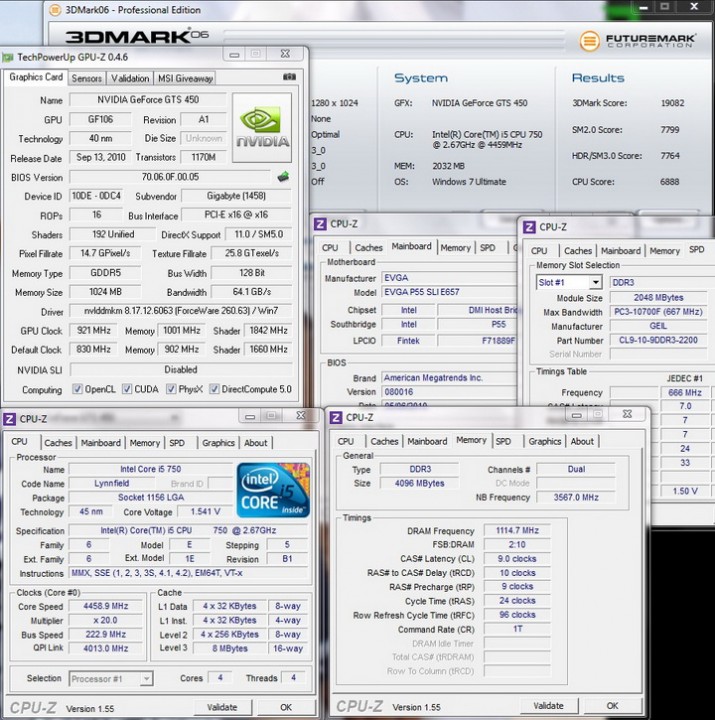This screenshot has width=715, height=720.
Task: Click Validate in the processor CPU-Z window
Action: coord(222,707)
